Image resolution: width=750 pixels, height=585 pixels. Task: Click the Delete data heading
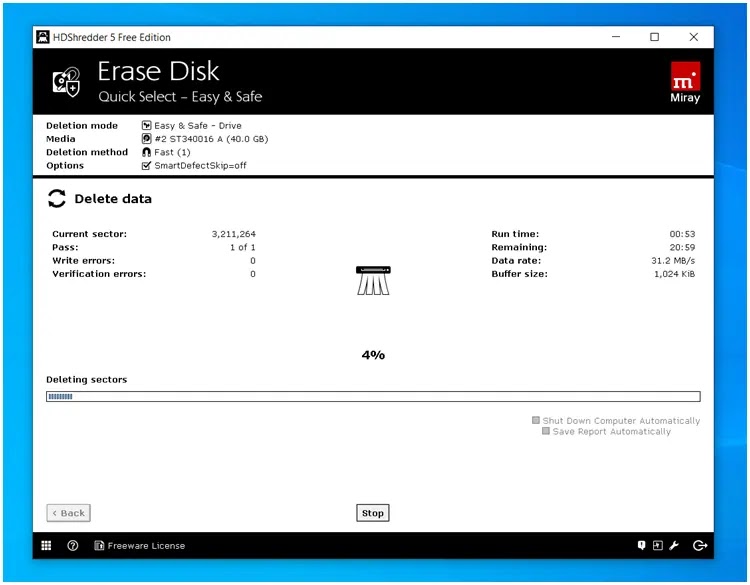(113, 199)
